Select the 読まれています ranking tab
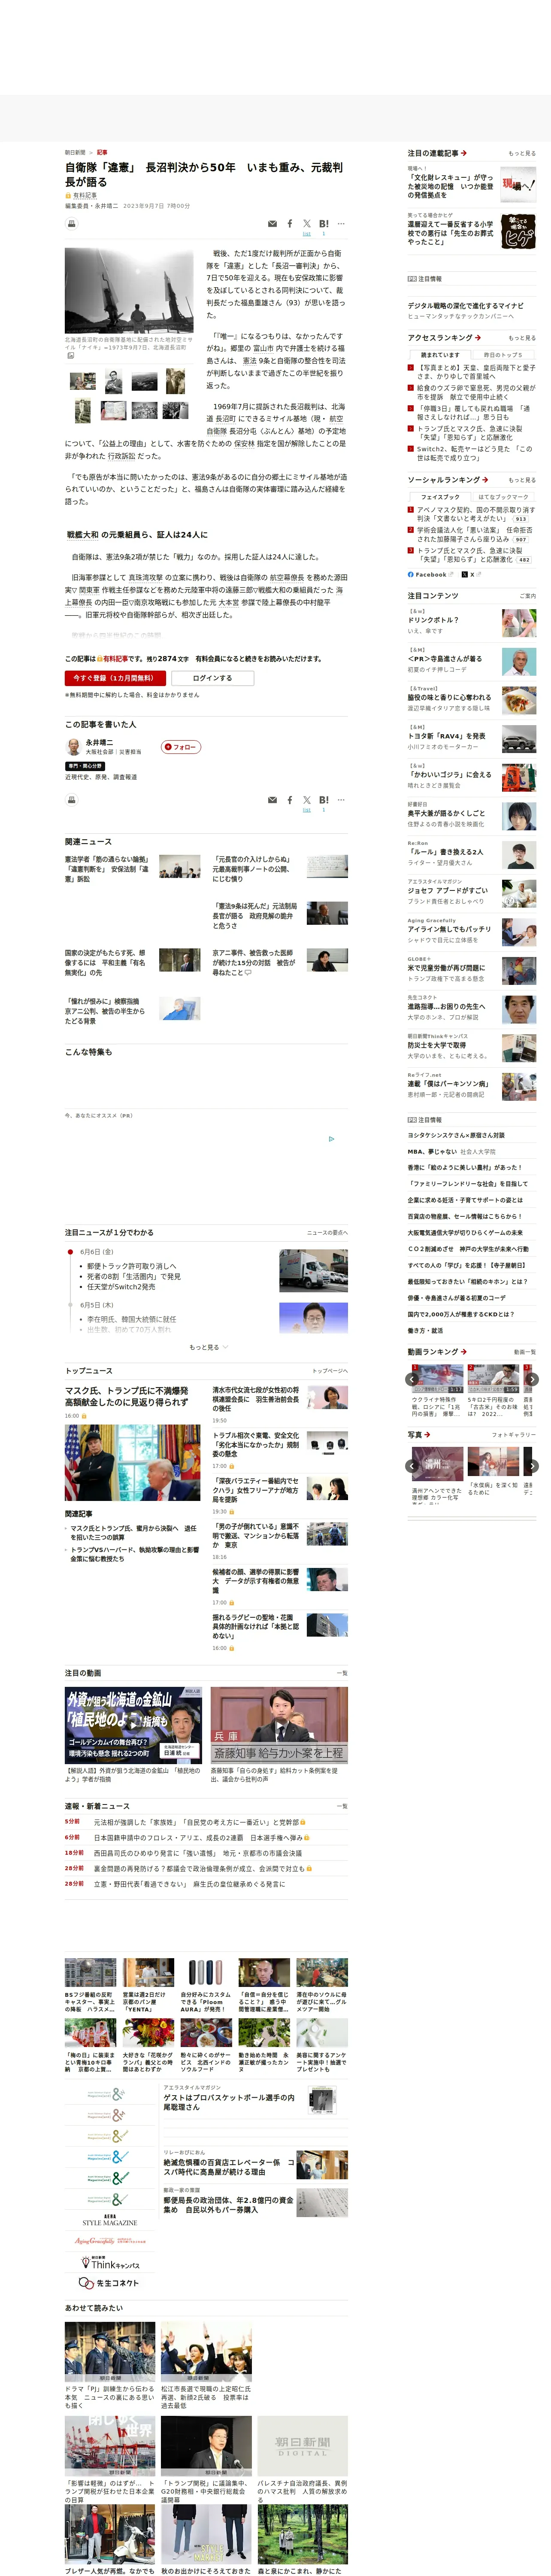 (x=440, y=355)
